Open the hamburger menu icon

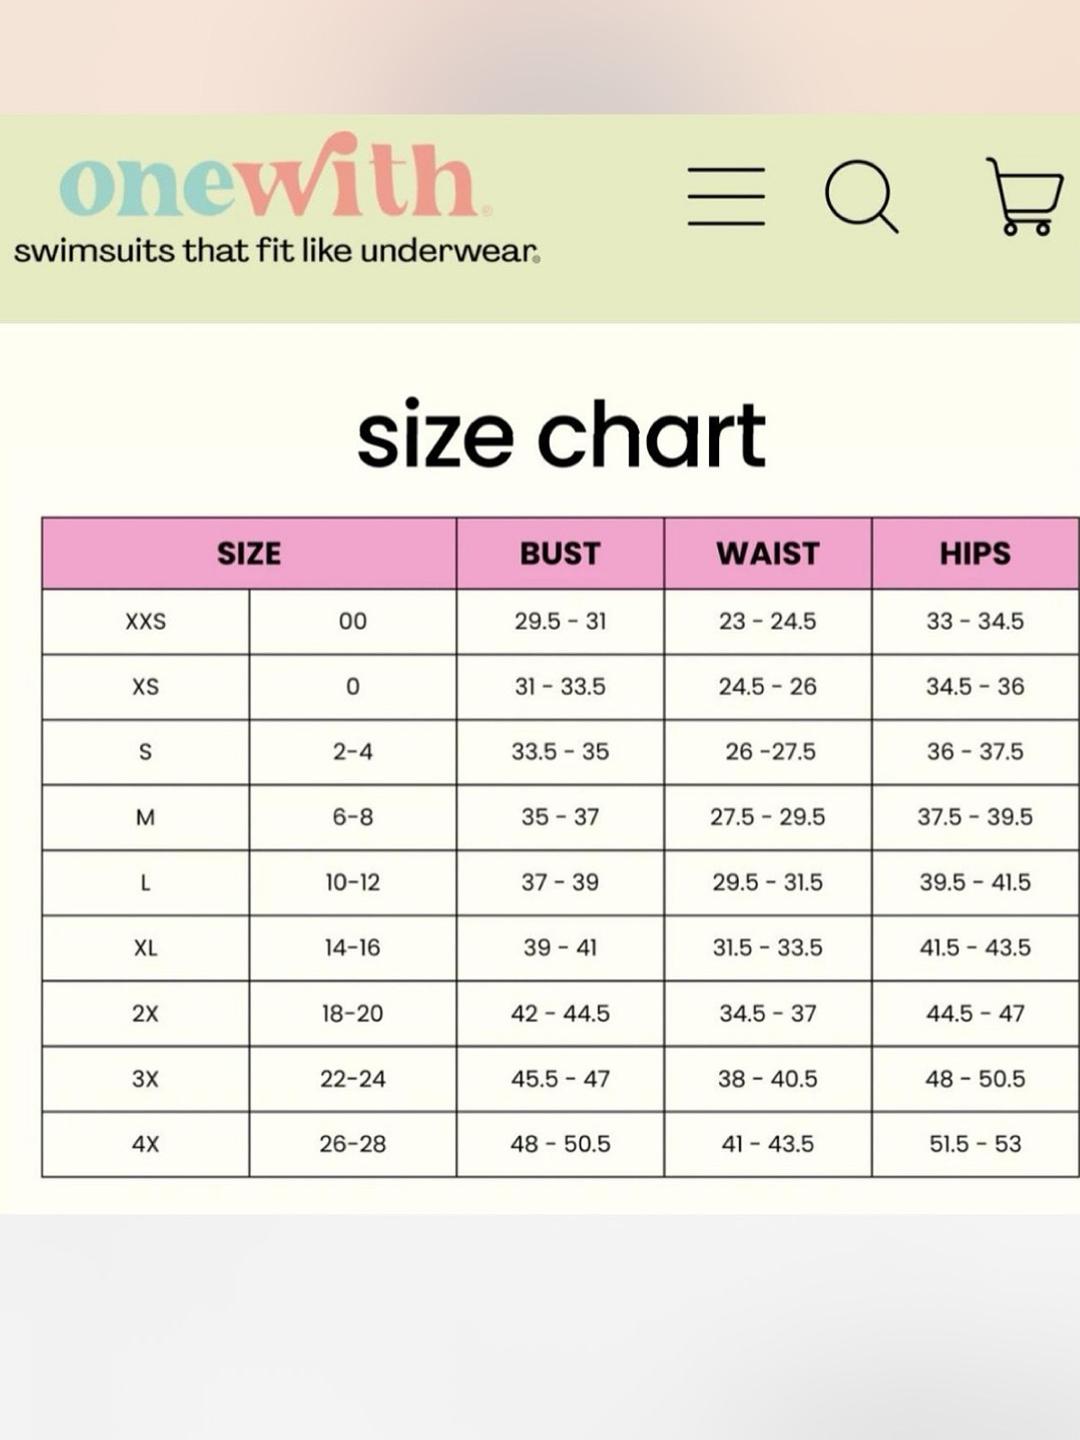726,196
